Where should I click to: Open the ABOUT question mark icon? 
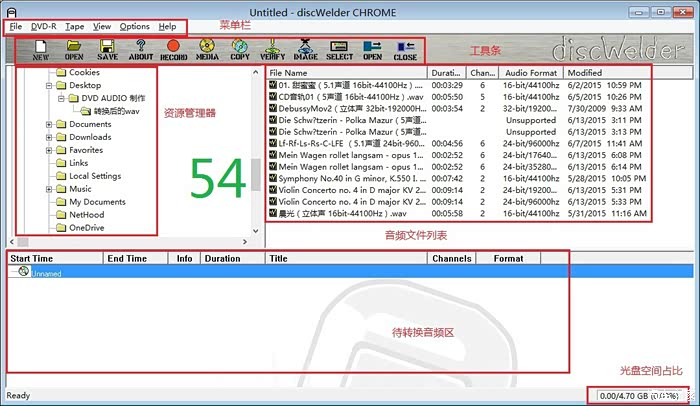pos(140,50)
